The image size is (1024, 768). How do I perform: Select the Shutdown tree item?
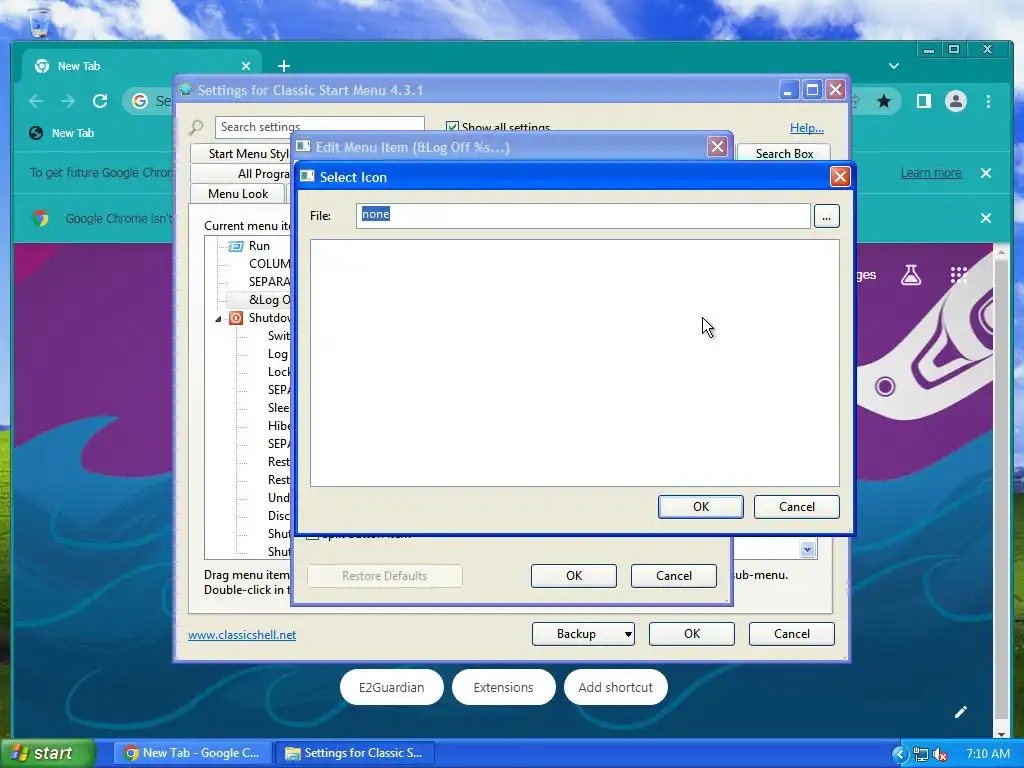point(269,318)
